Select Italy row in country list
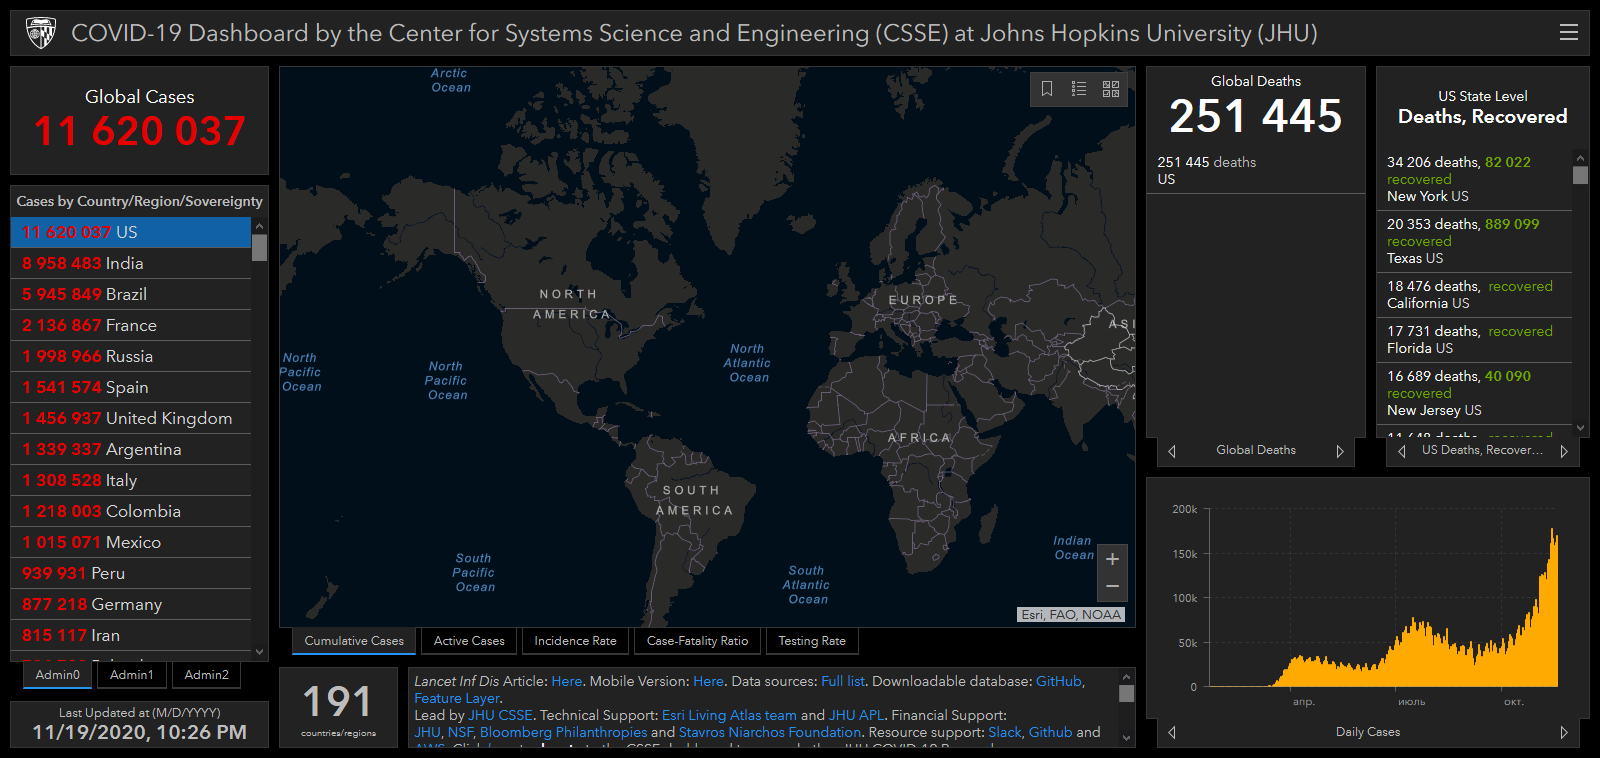 [x=131, y=480]
